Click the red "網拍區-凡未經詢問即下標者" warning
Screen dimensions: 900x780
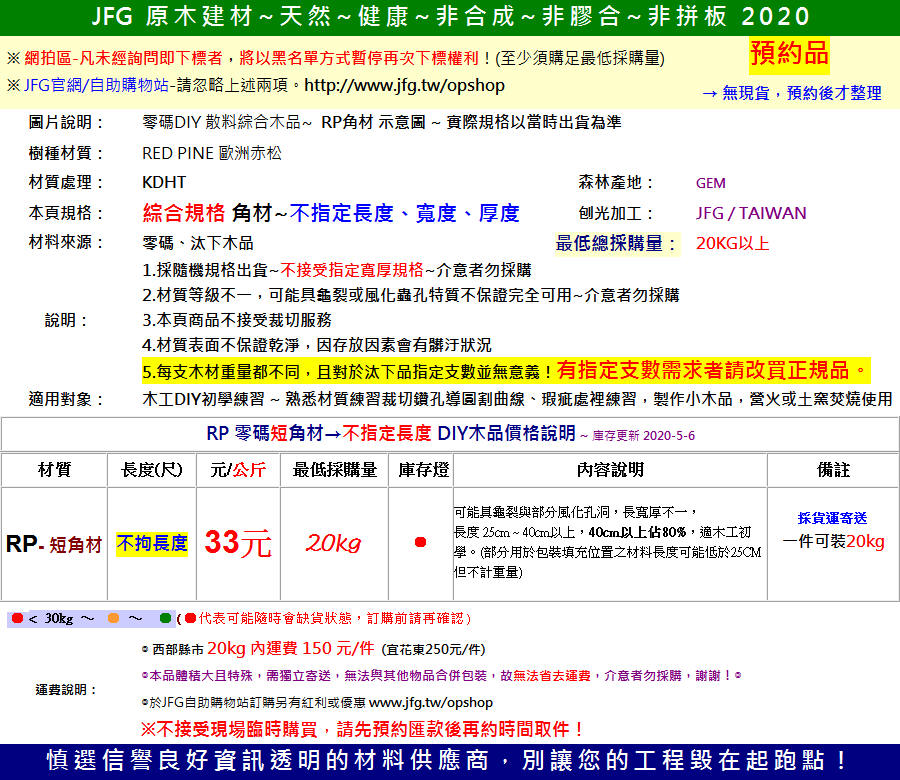[x=250, y=58]
